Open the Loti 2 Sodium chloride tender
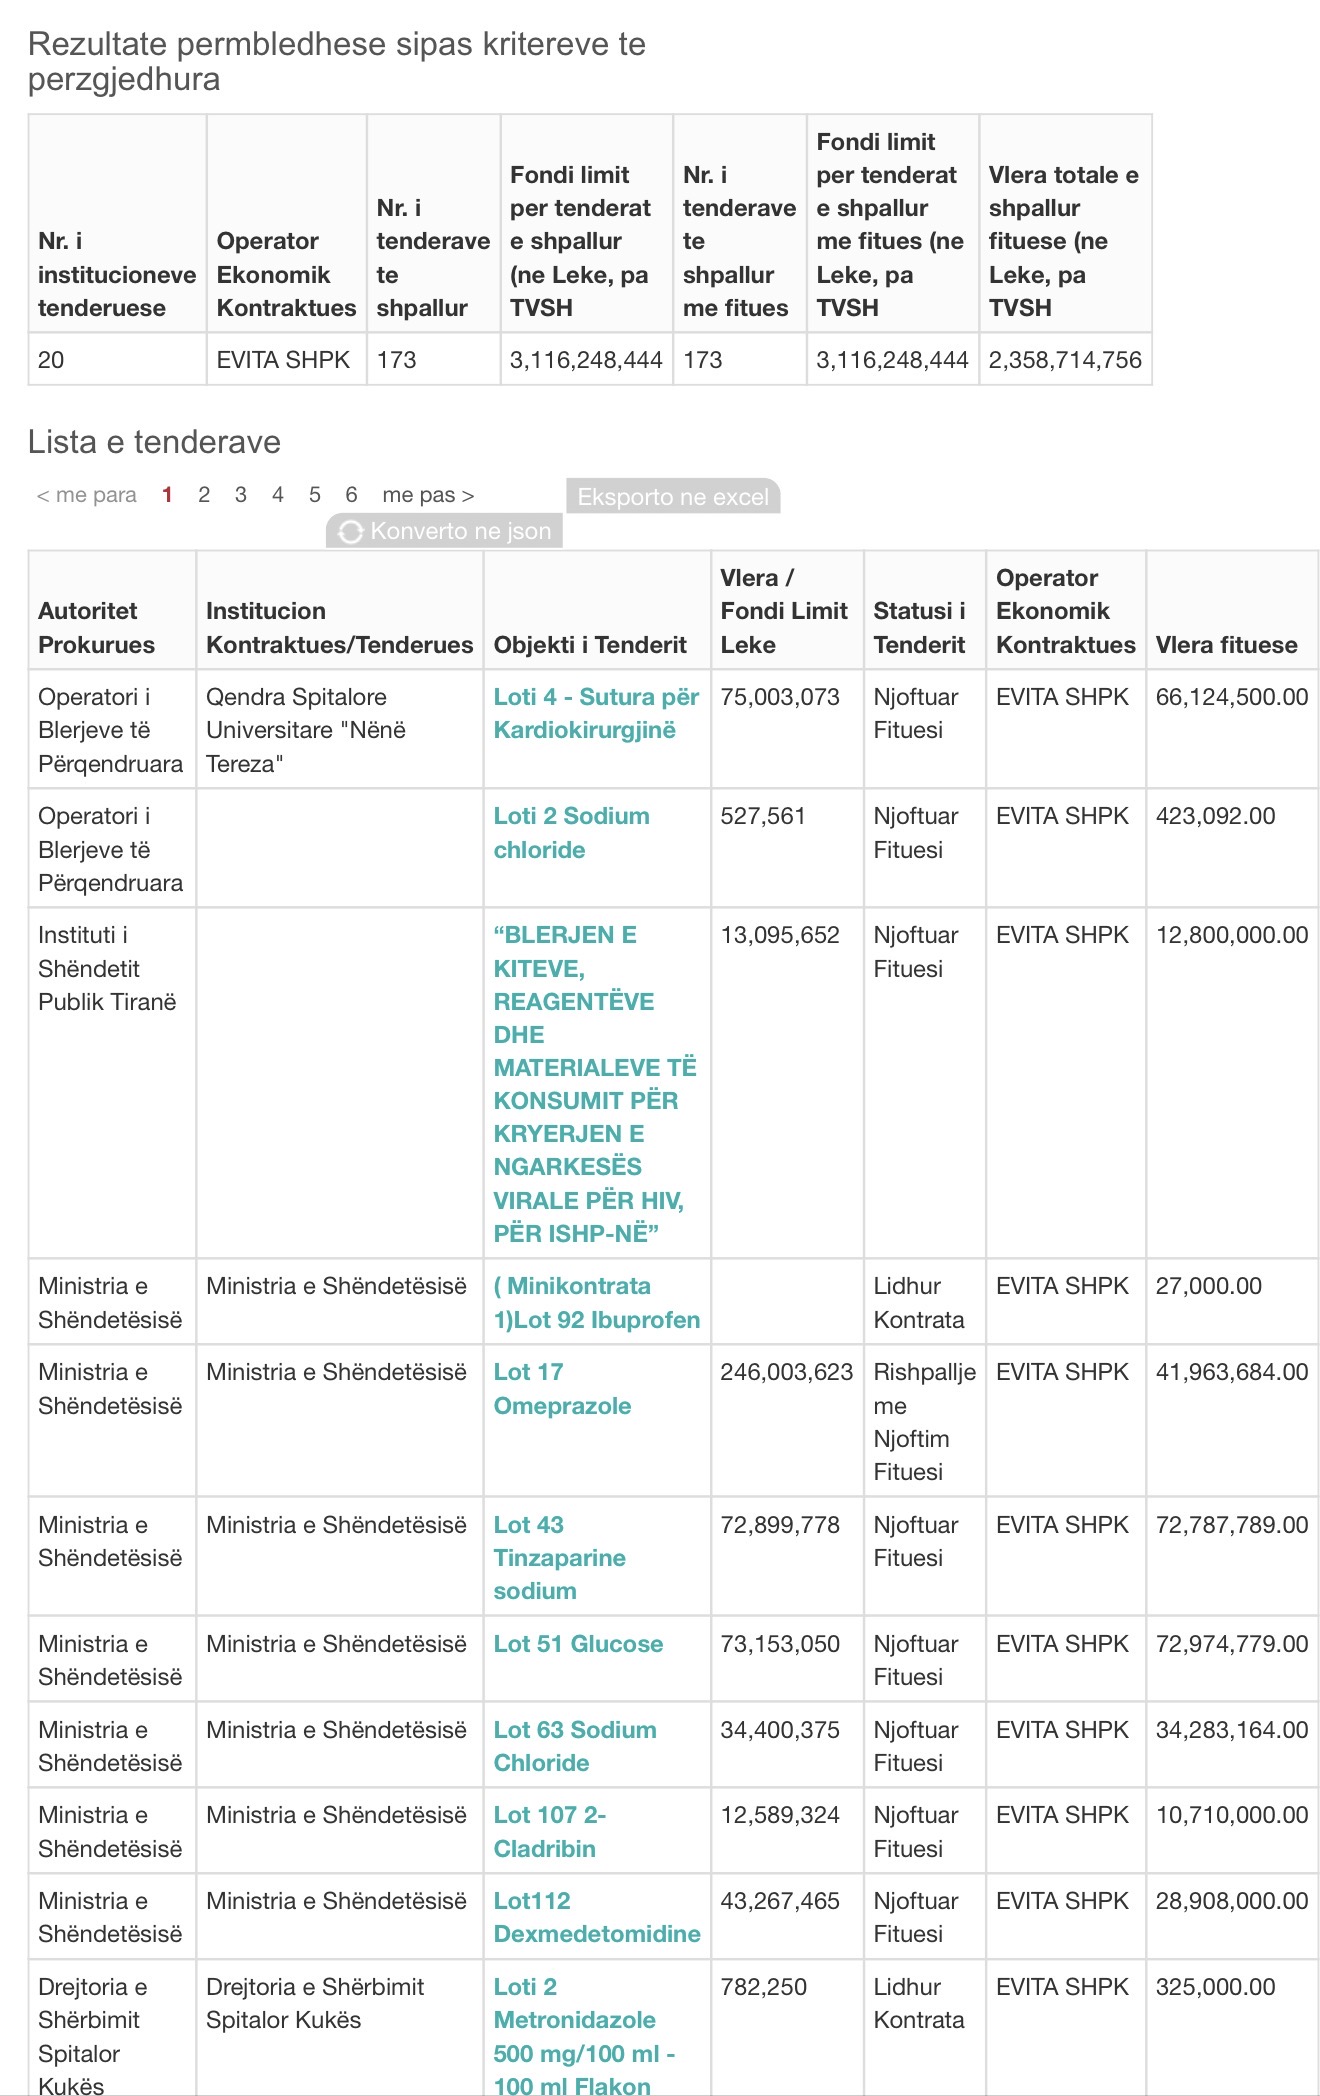1320x2096 pixels. pos(571,833)
